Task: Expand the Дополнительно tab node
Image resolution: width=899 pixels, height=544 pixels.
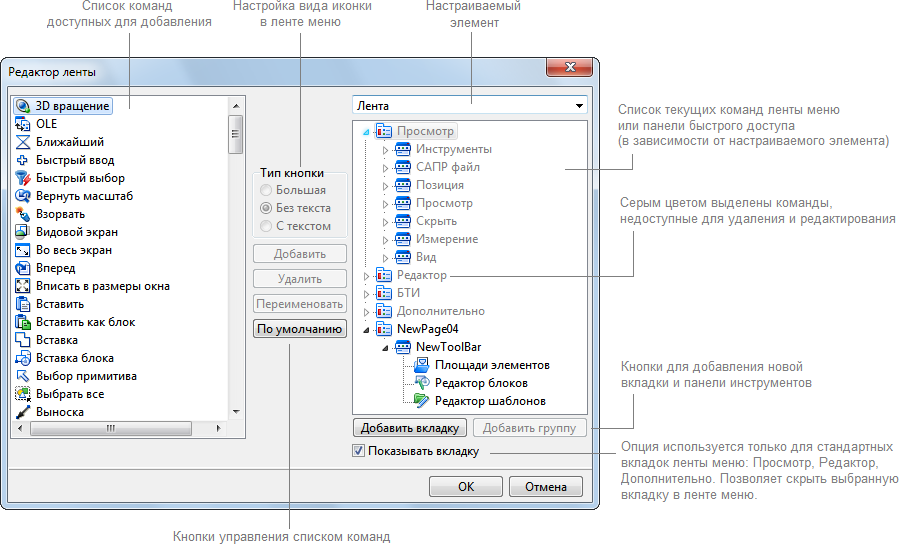Action: (366, 312)
